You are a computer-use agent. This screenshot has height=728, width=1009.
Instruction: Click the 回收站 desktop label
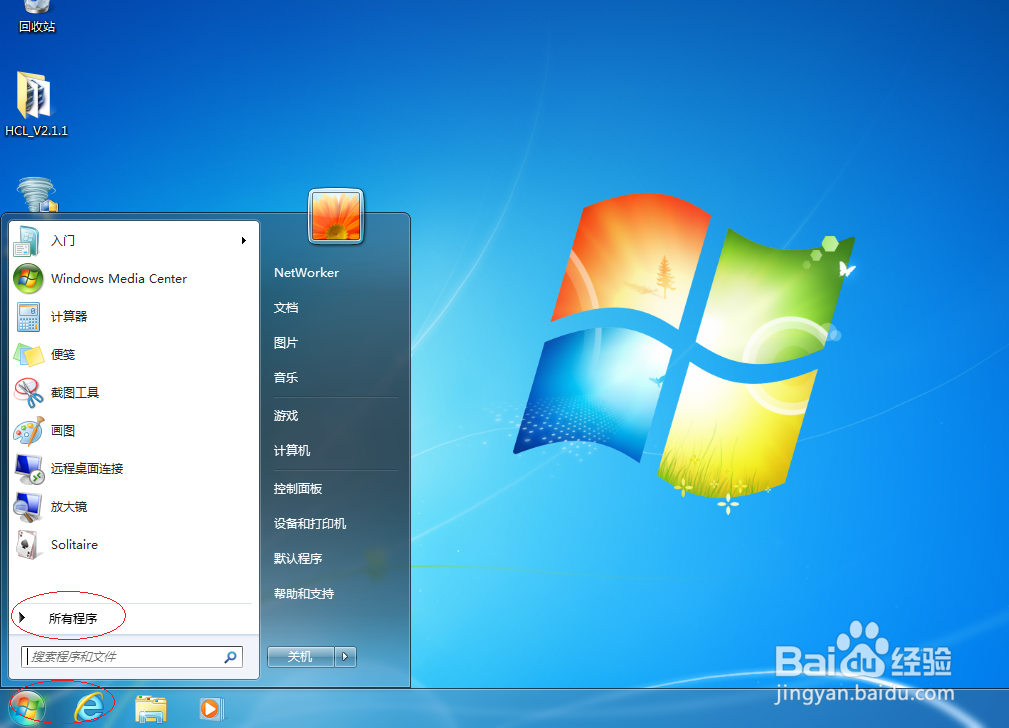point(37,26)
